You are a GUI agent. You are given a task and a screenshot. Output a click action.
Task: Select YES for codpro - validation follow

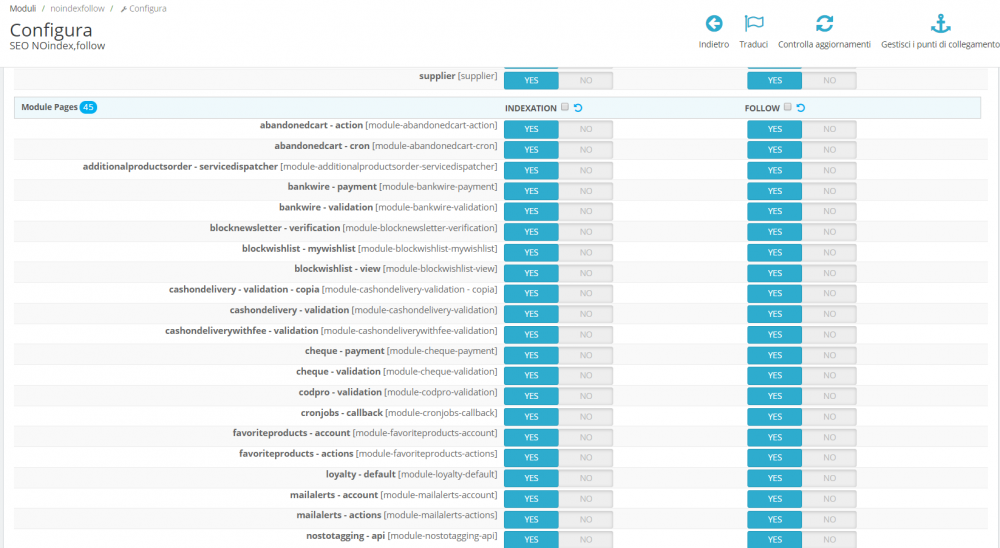[x=775, y=396]
